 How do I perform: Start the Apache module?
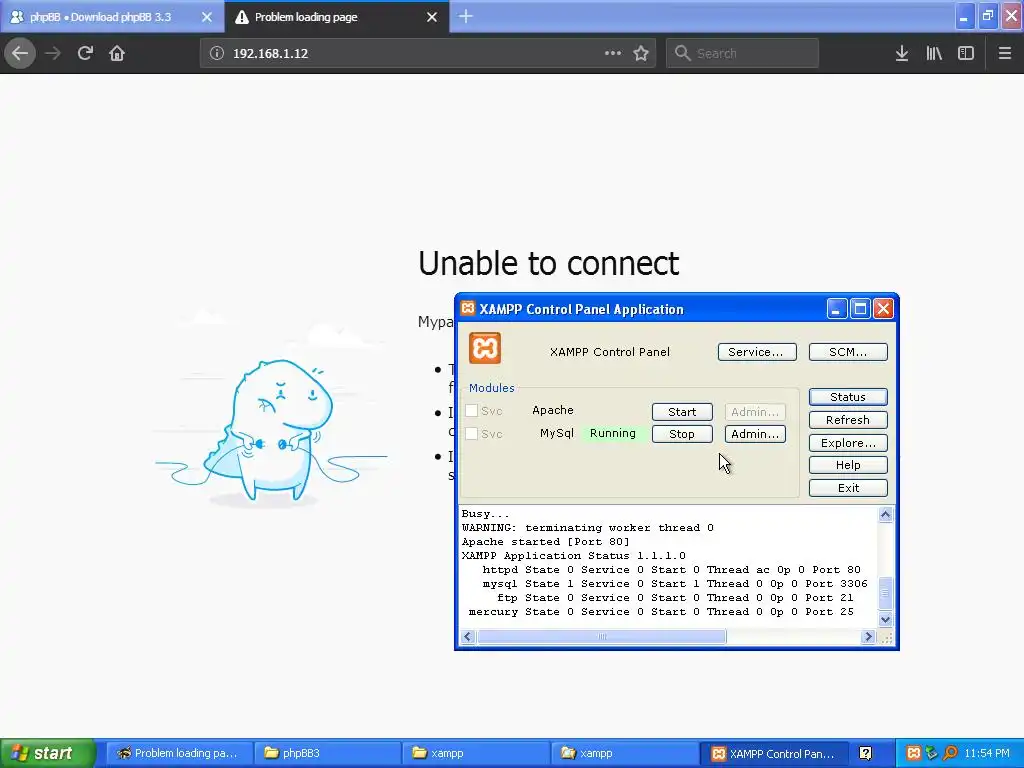point(682,412)
